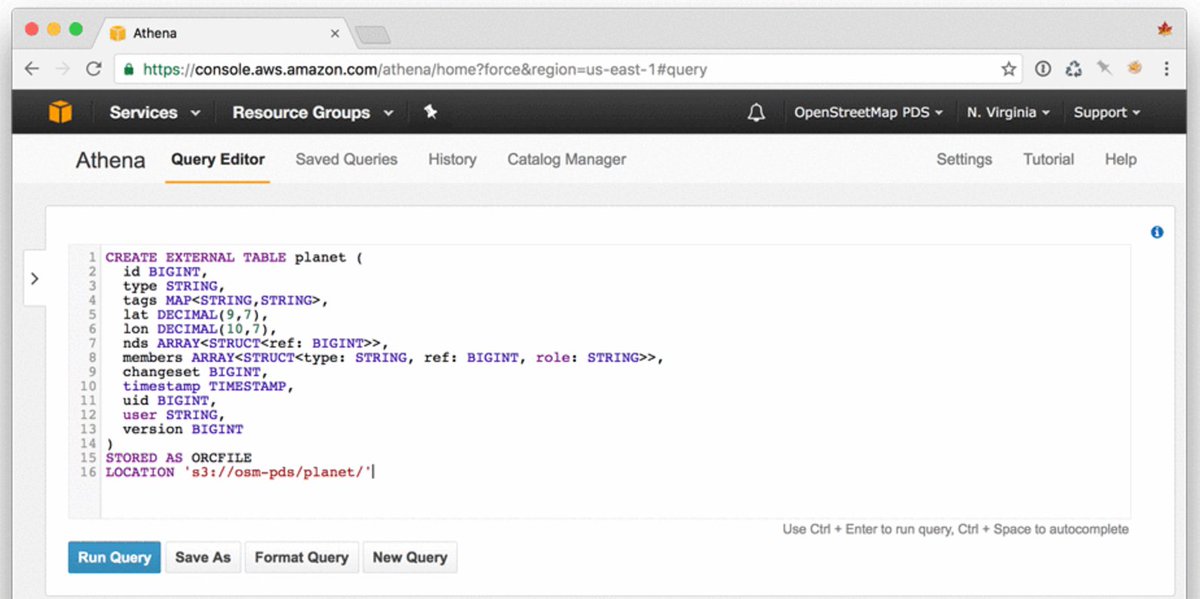This screenshot has height=599, width=1200.
Task: Click the 'nds ARRAY<STRUCT<ref: BIGINT>>' line
Action: coord(255,343)
